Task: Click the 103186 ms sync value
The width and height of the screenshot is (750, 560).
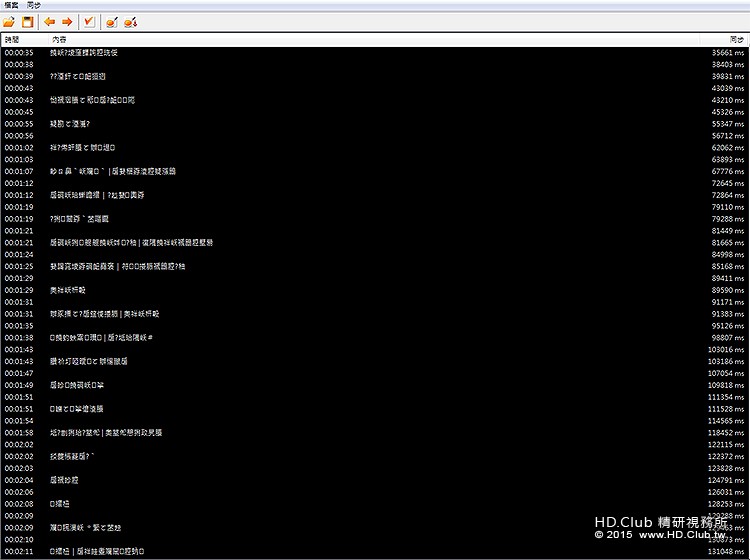Action: tap(726, 362)
